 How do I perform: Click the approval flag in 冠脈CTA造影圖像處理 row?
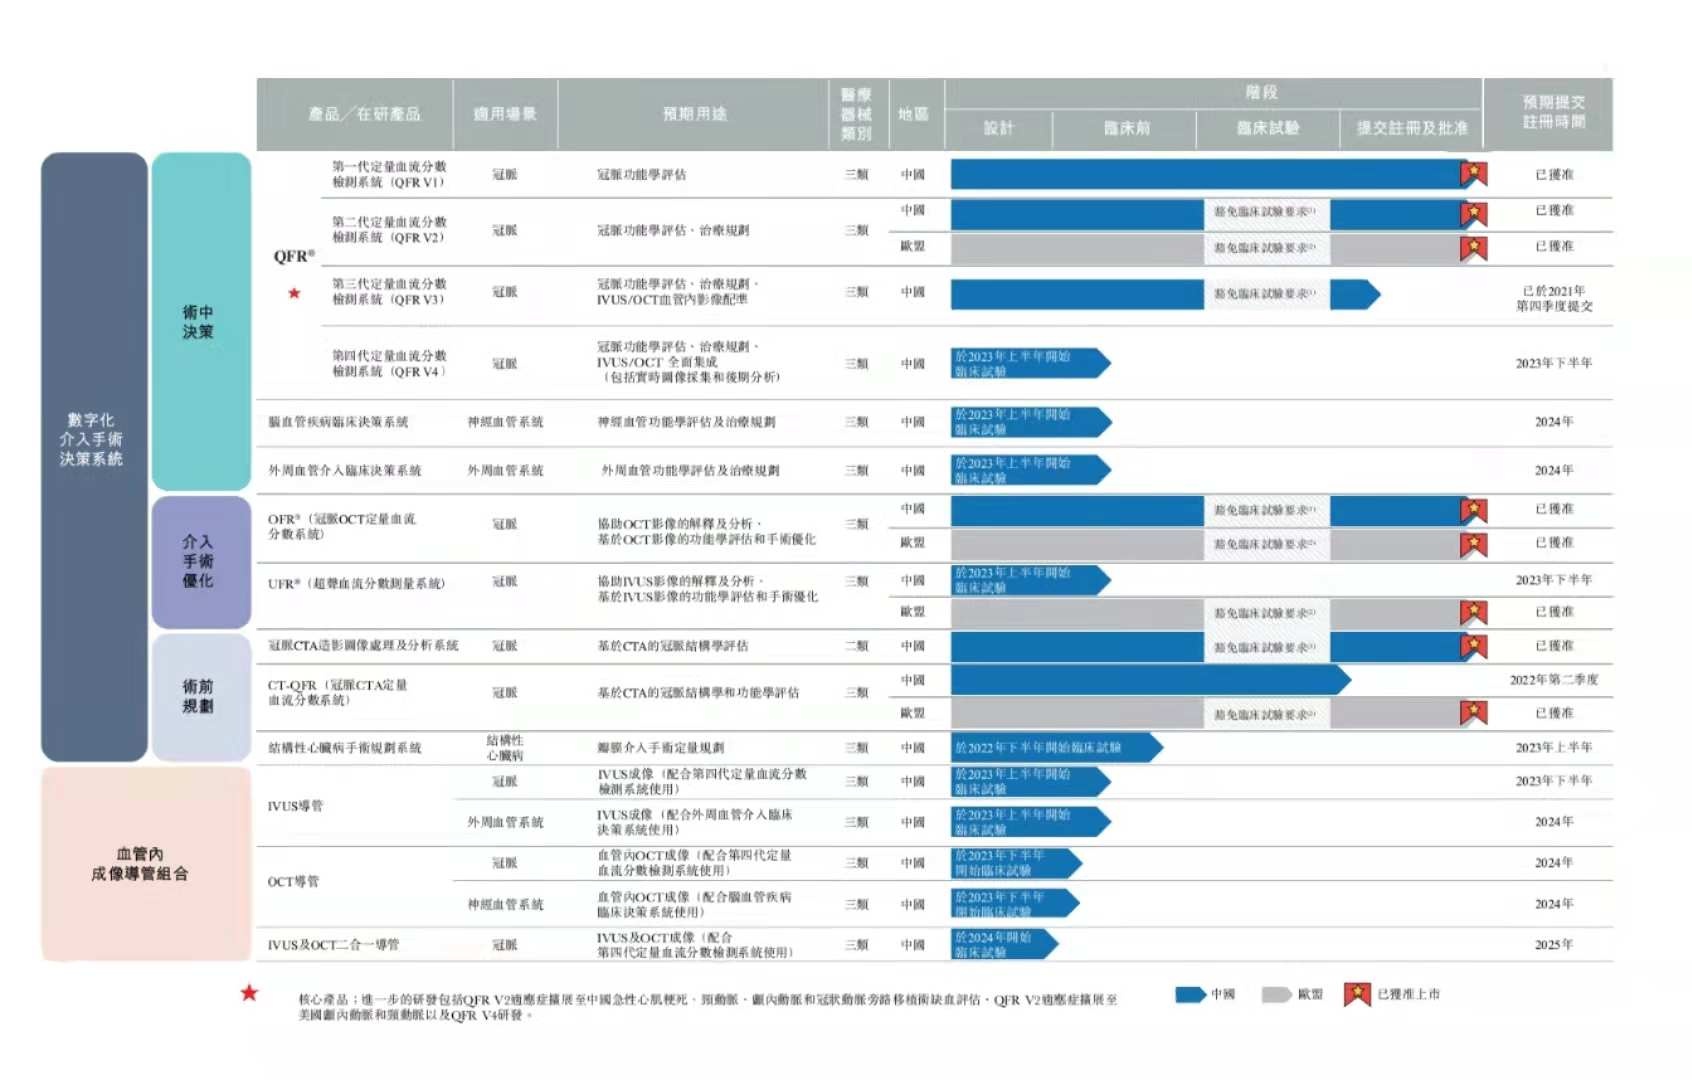tap(1473, 646)
